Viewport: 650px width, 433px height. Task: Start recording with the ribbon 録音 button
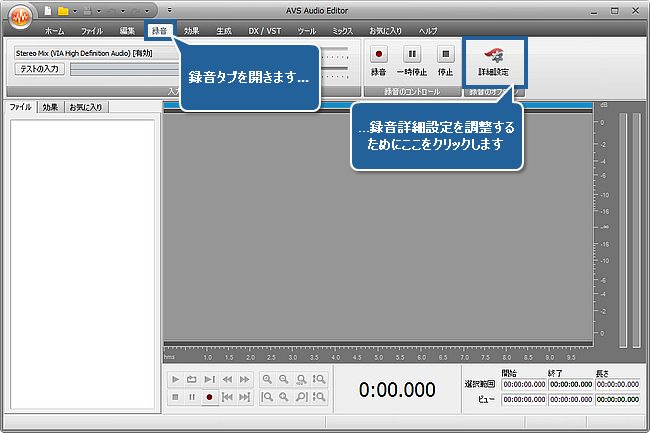(378, 60)
